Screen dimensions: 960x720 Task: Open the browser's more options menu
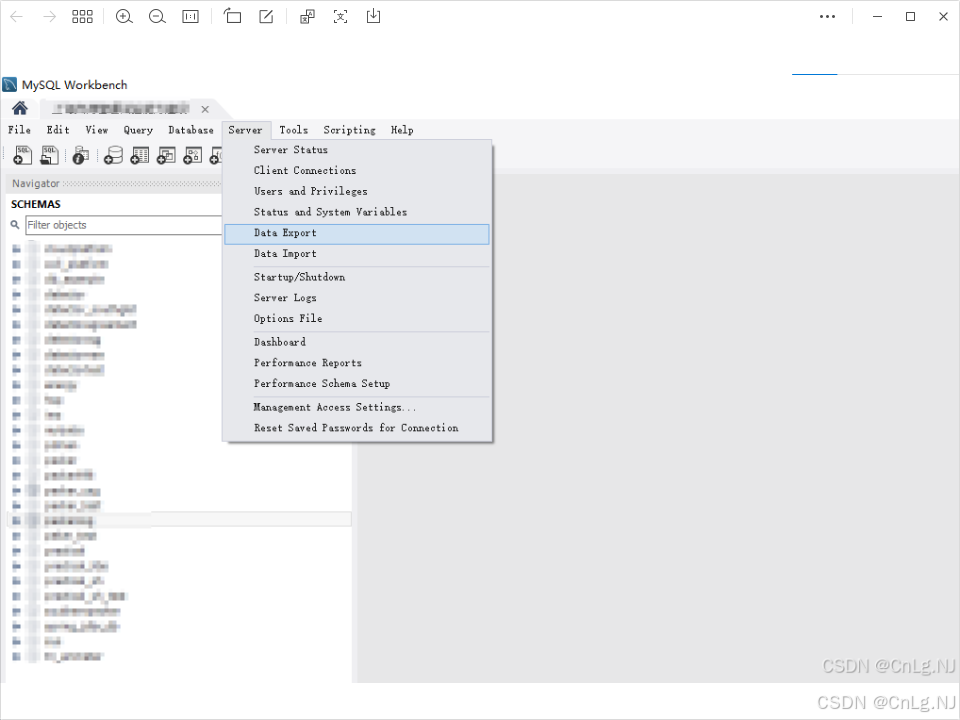coord(827,16)
